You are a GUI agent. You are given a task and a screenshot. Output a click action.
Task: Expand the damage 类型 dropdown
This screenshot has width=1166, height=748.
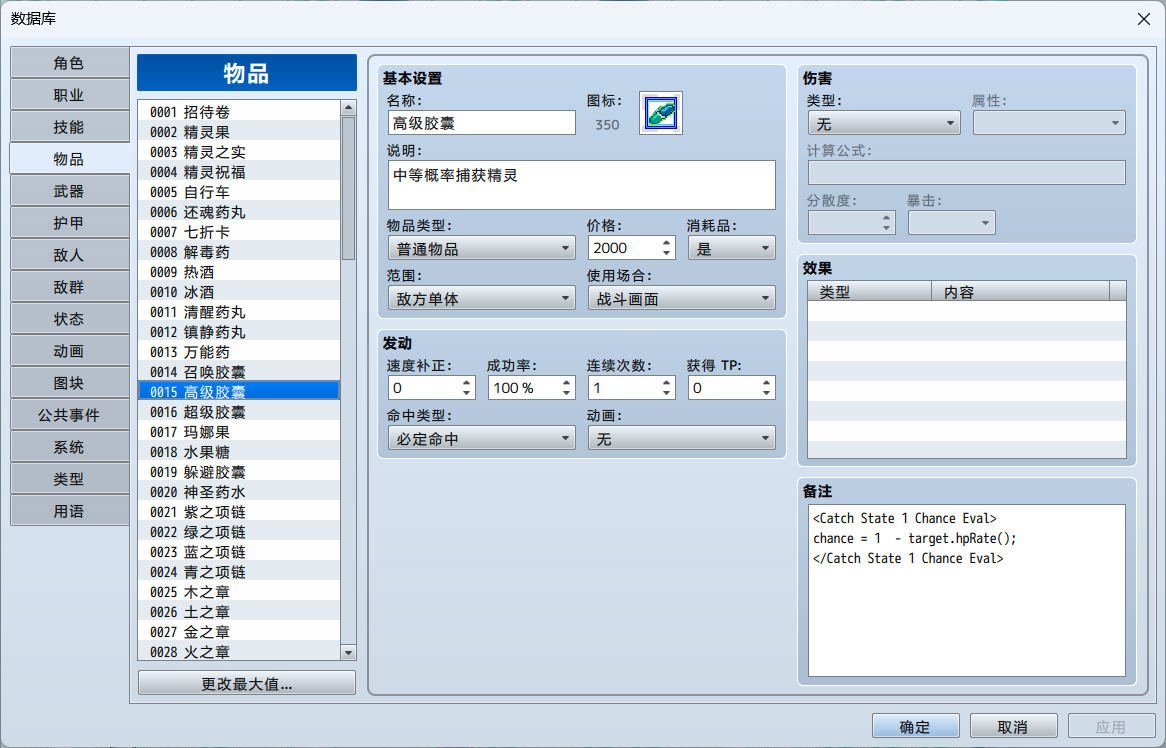[884, 123]
